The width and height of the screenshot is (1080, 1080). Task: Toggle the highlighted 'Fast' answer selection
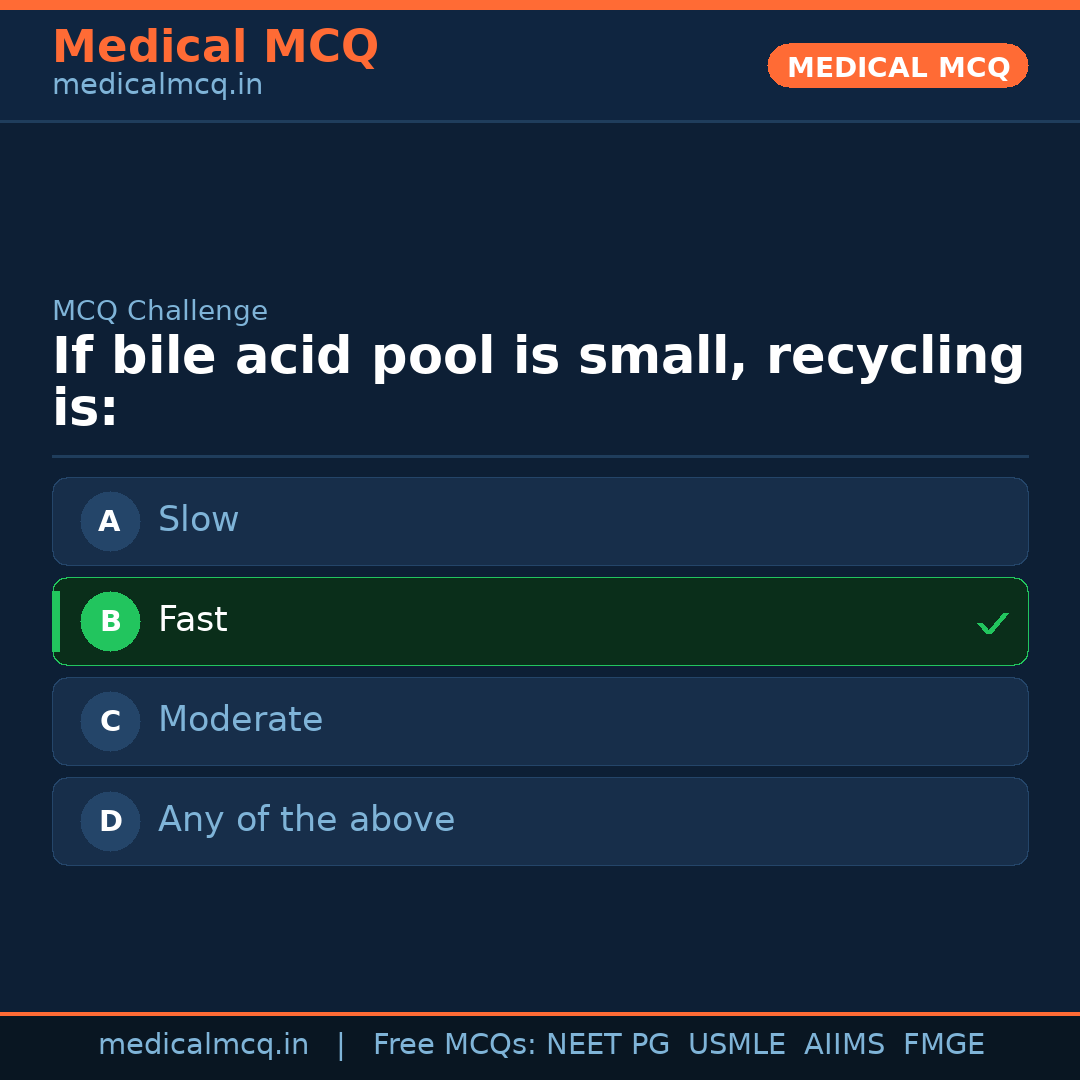[540, 621]
